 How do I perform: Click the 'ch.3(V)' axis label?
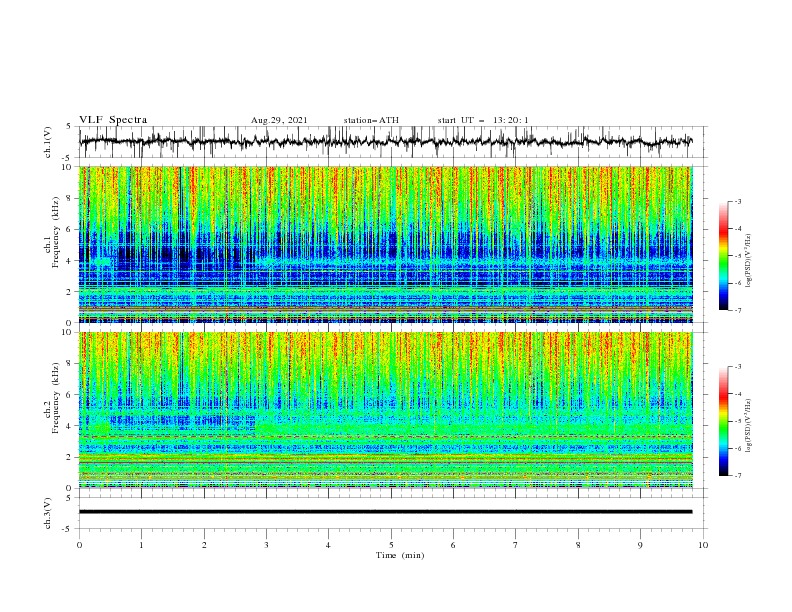coord(48,513)
